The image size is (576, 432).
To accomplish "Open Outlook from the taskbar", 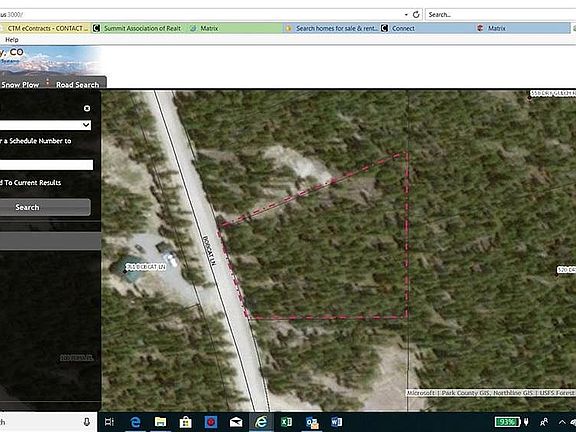I will [x=312, y=422].
